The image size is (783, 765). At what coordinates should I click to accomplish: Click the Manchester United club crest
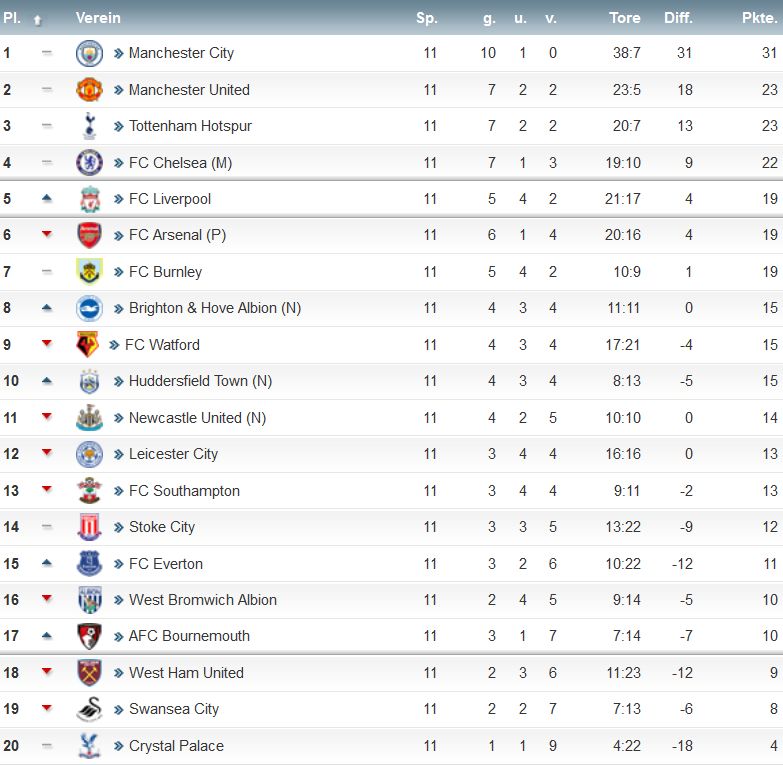click(89, 90)
